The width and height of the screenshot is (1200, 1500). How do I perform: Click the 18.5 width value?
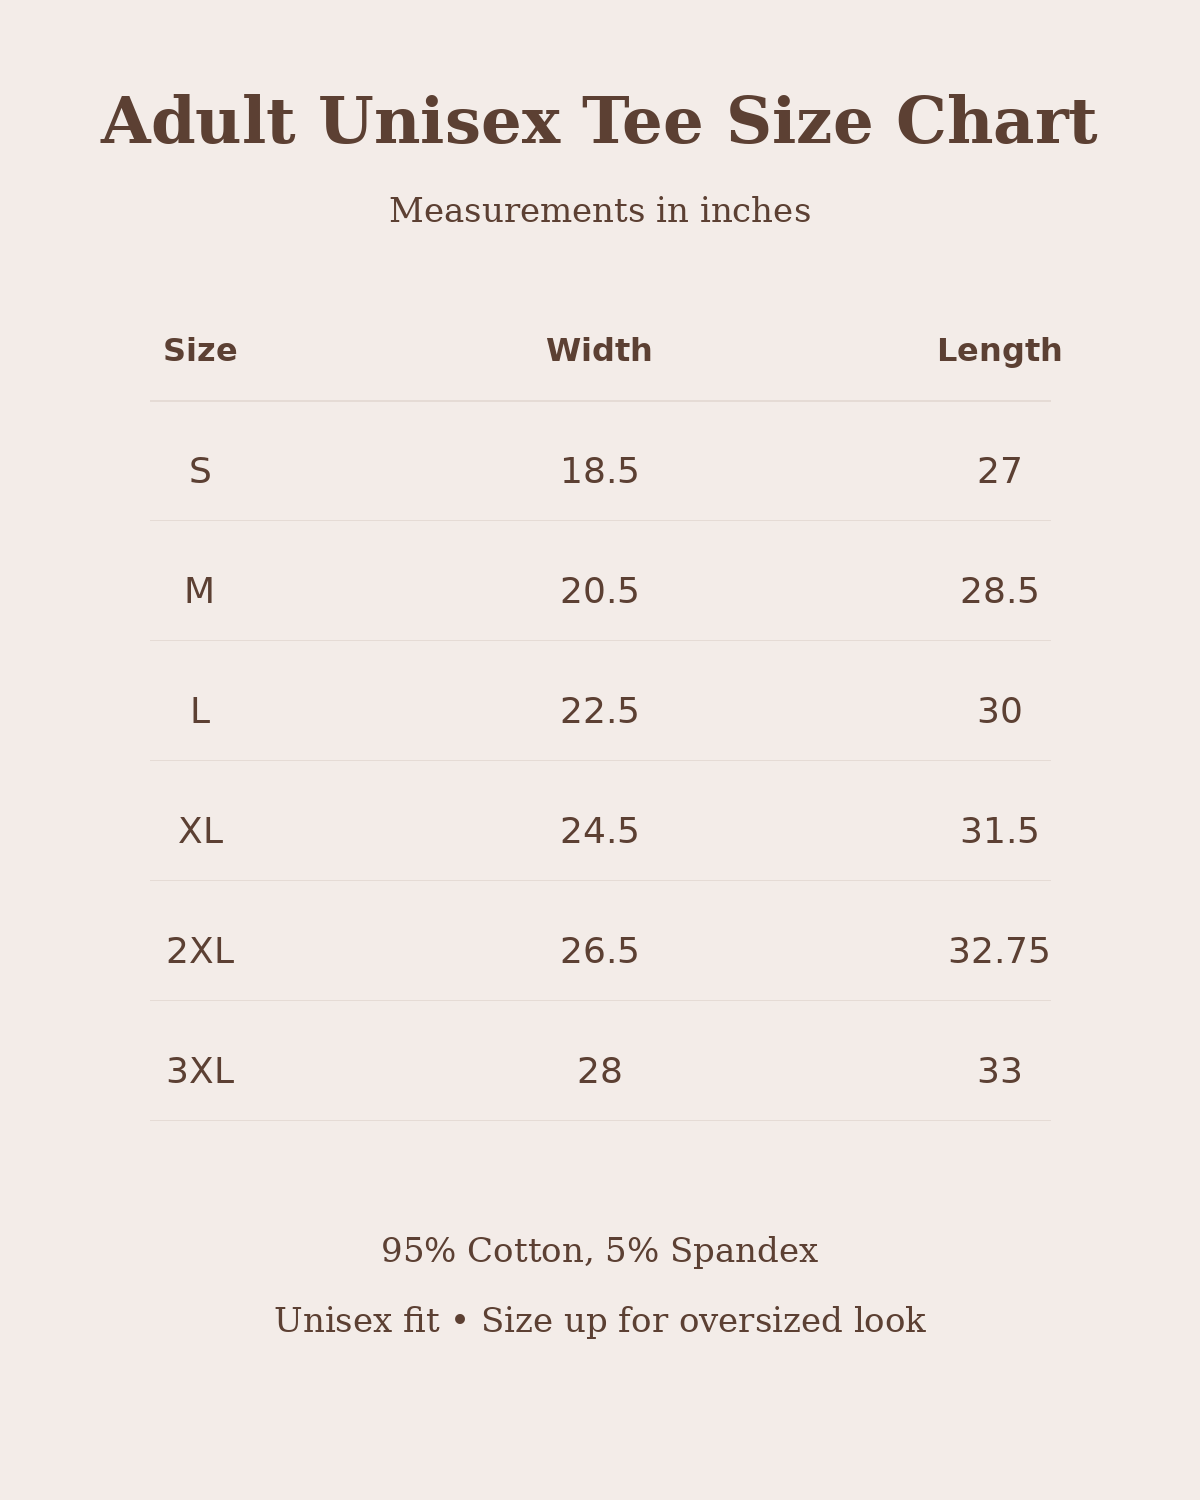tap(599, 472)
